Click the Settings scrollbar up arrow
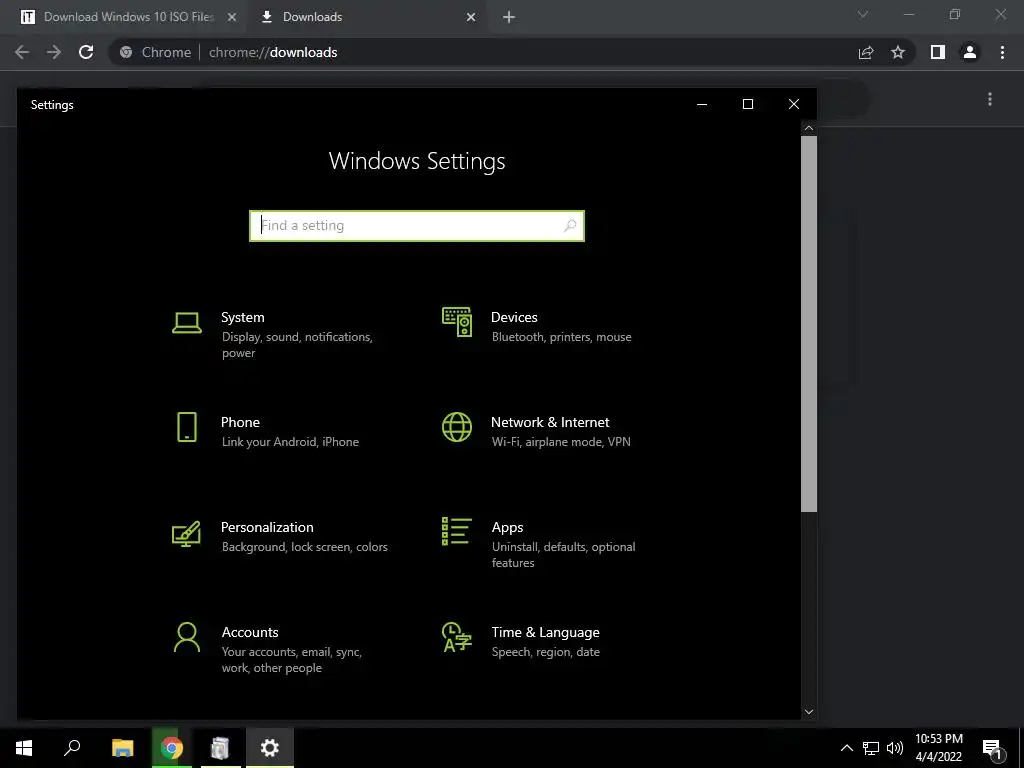This screenshot has height=768, width=1024. [x=808, y=128]
